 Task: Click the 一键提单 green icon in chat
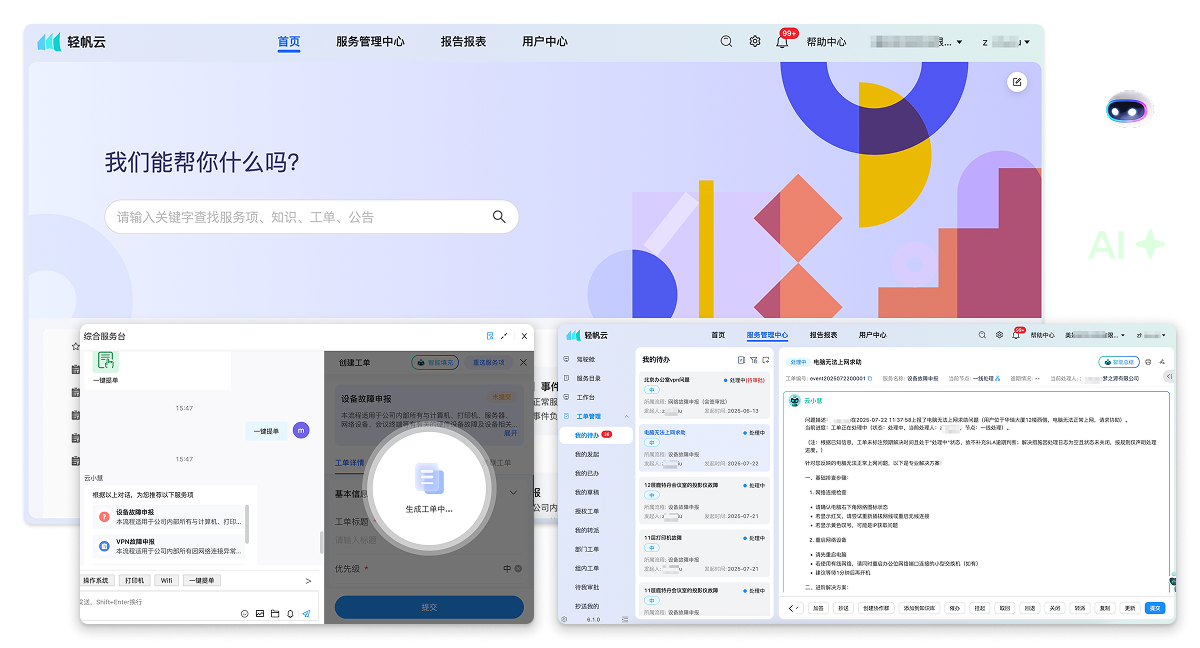tap(105, 362)
